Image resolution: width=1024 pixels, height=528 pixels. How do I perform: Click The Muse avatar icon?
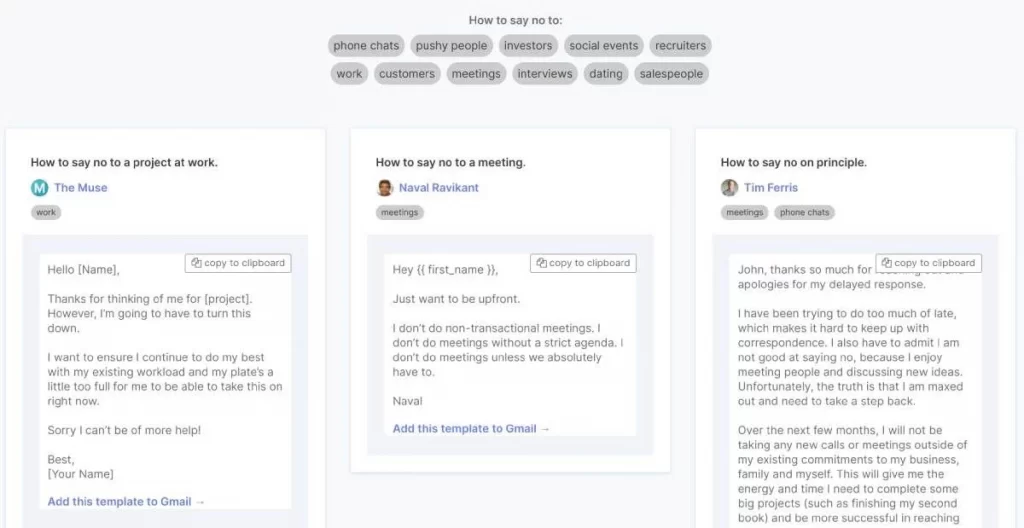click(40, 188)
